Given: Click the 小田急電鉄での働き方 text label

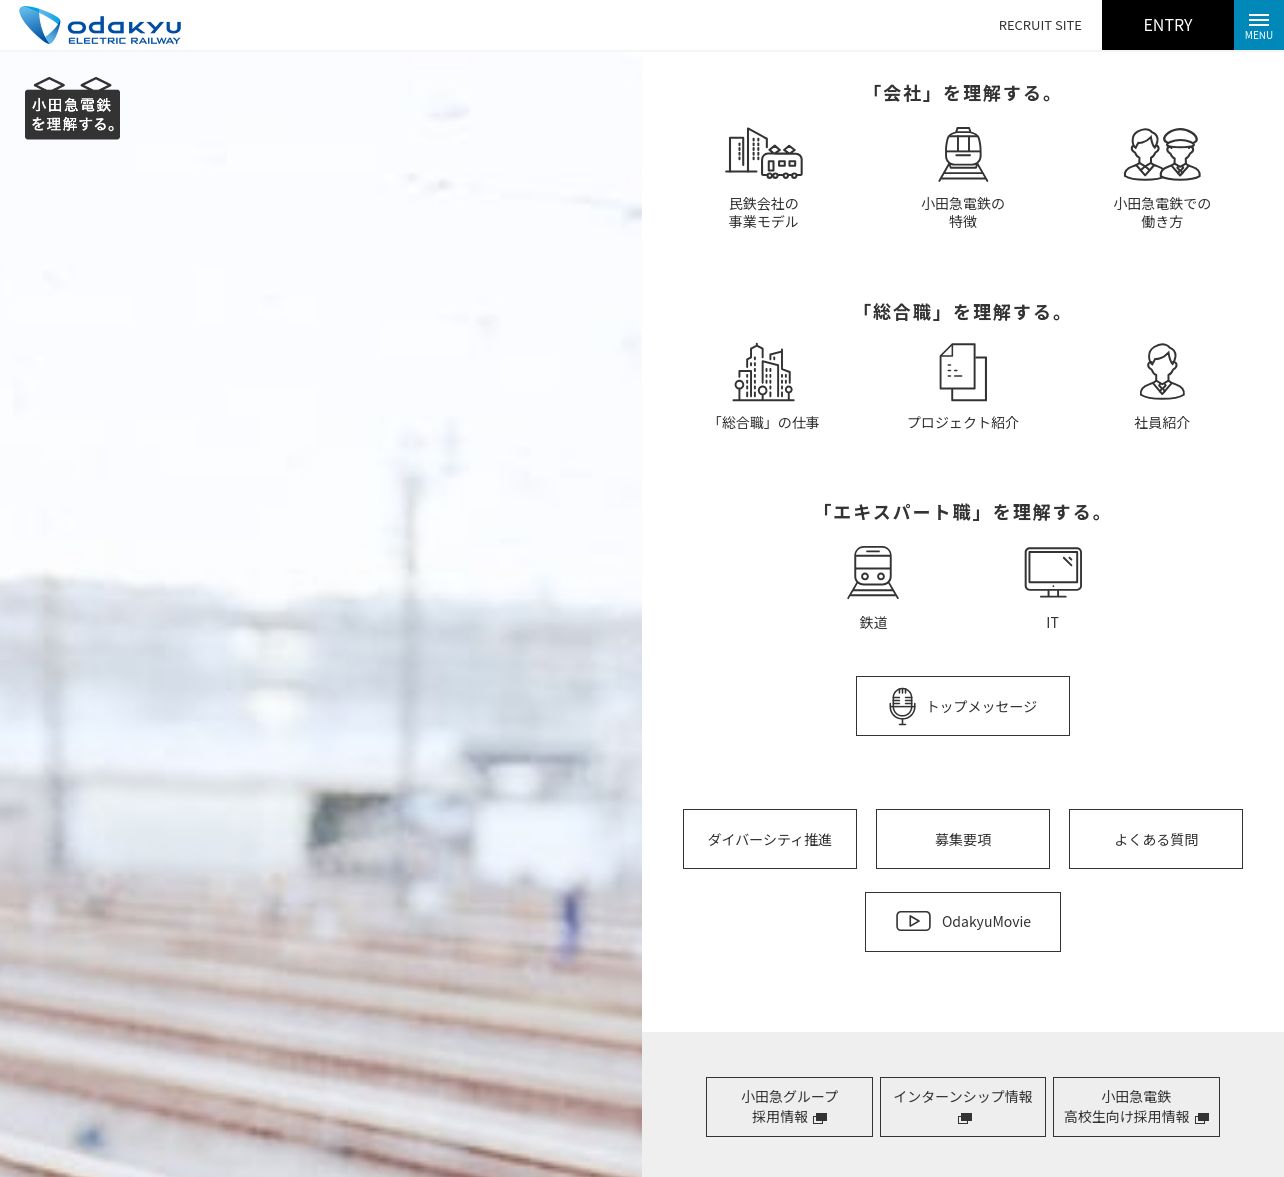Looking at the screenshot, I should [x=1162, y=213].
